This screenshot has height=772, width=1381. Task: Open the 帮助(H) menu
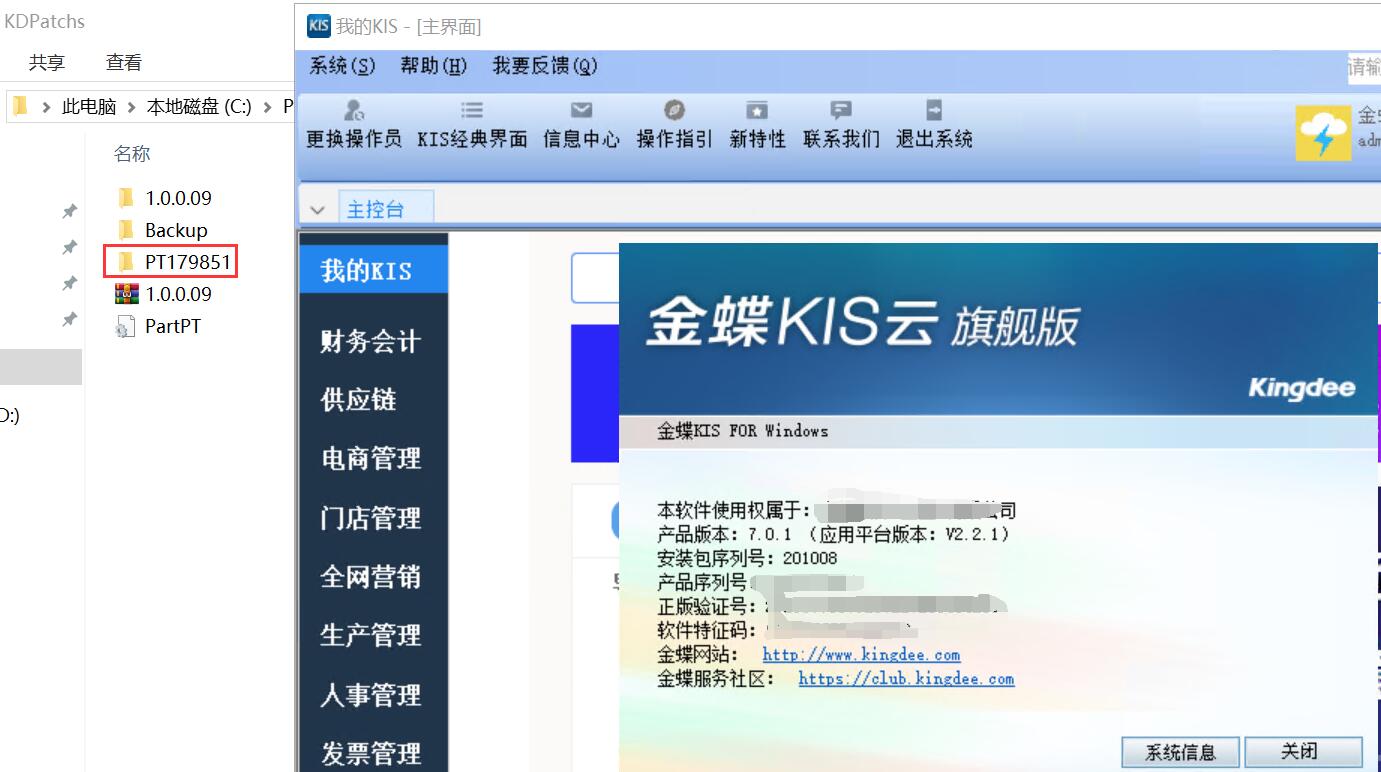pyautogui.click(x=433, y=66)
